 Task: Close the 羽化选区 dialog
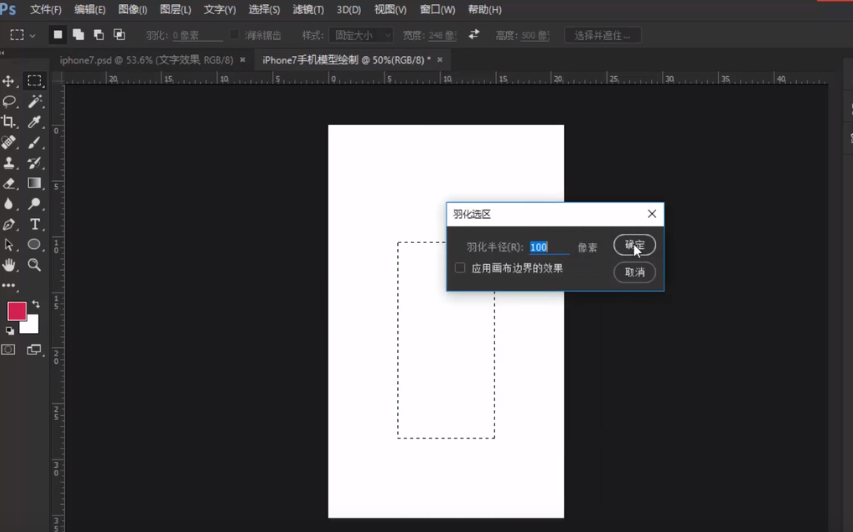point(652,214)
